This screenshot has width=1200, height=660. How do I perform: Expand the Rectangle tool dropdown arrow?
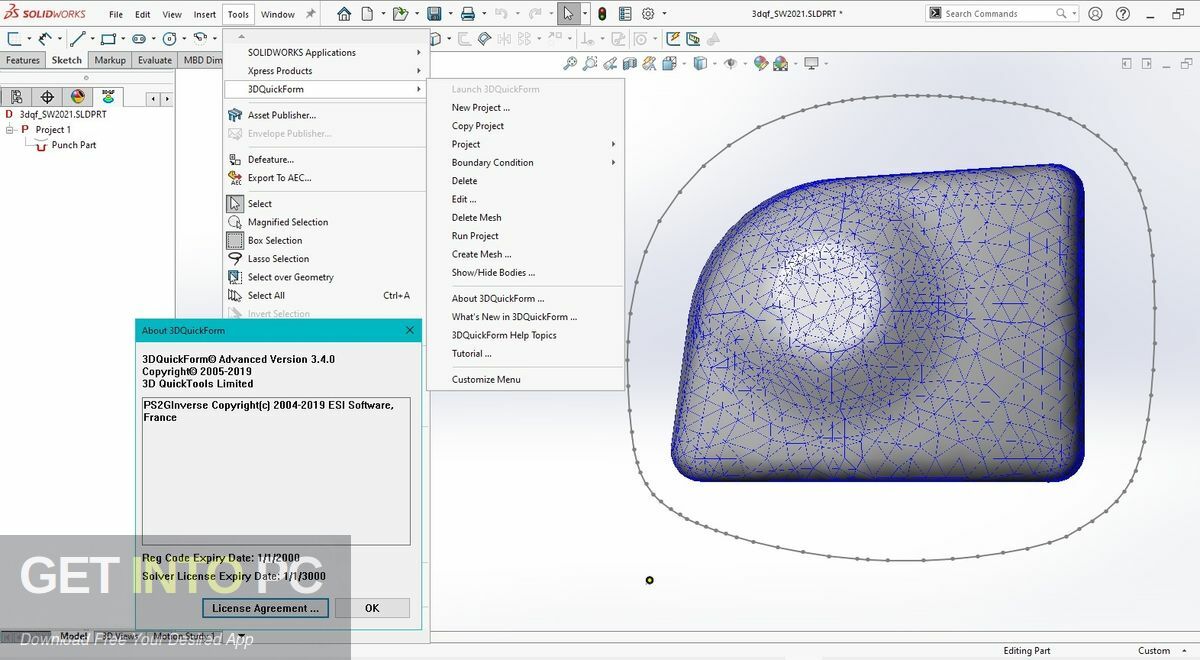122,38
